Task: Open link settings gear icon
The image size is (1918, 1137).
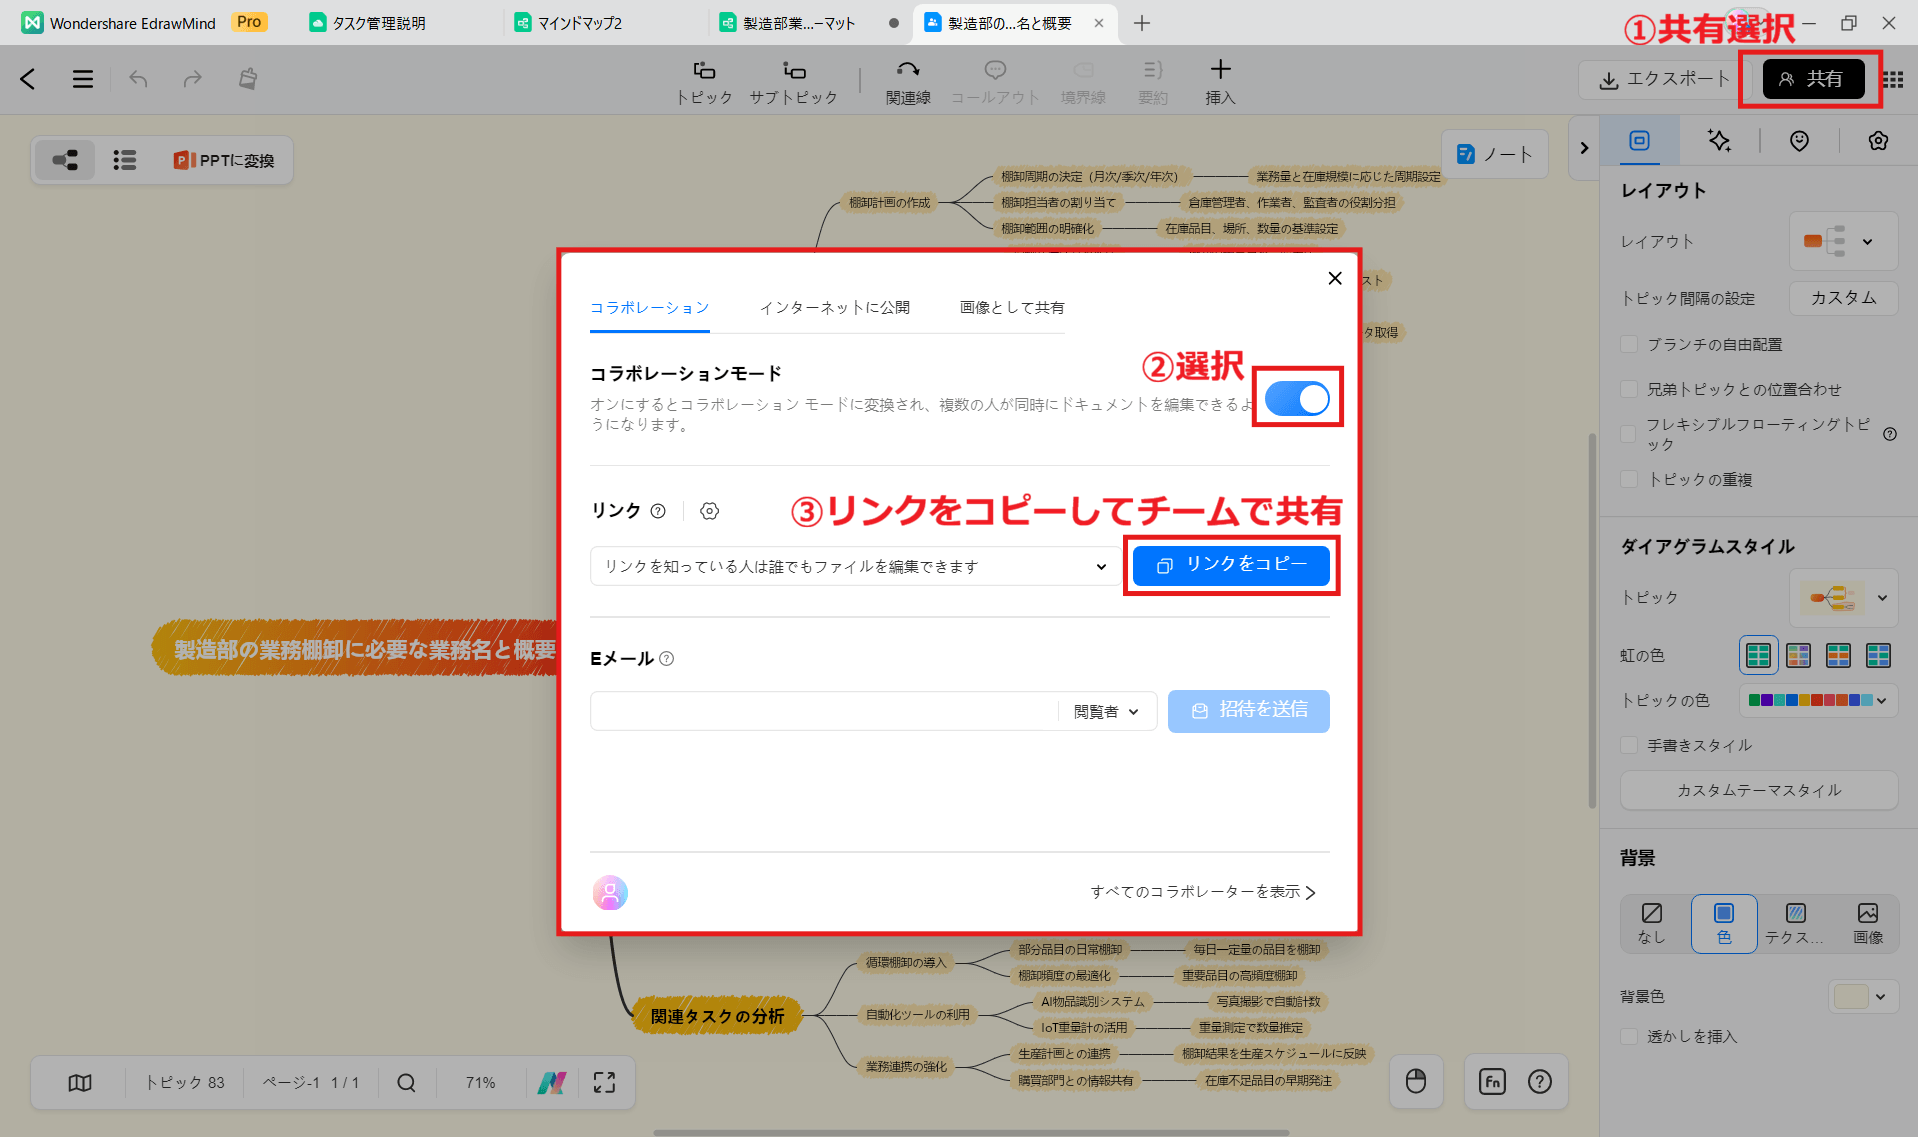Action: point(710,511)
